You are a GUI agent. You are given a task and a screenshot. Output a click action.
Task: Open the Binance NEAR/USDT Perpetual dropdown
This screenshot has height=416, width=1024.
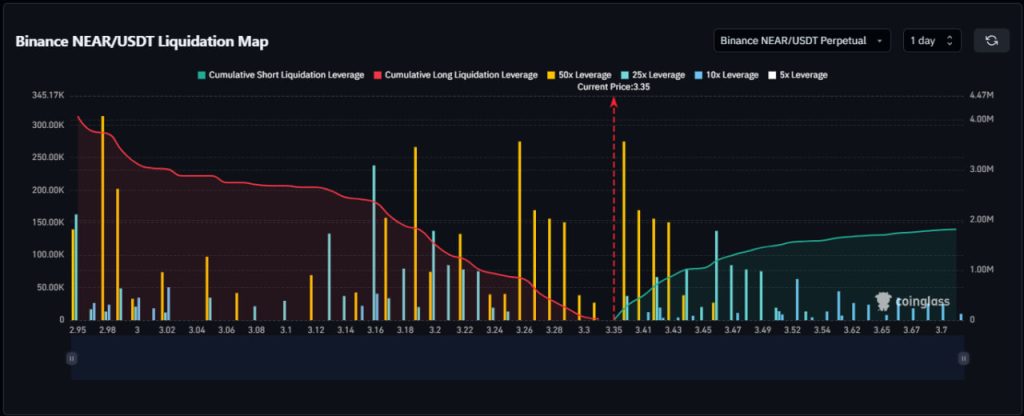point(802,40)
